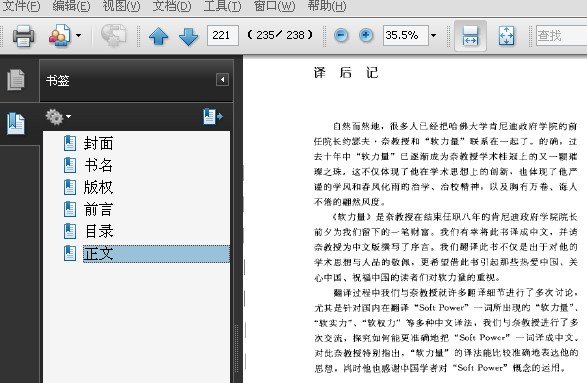This screenshot has height=383, width=587.
Task: Click the page number field showing 221
Action: point(222,36)
